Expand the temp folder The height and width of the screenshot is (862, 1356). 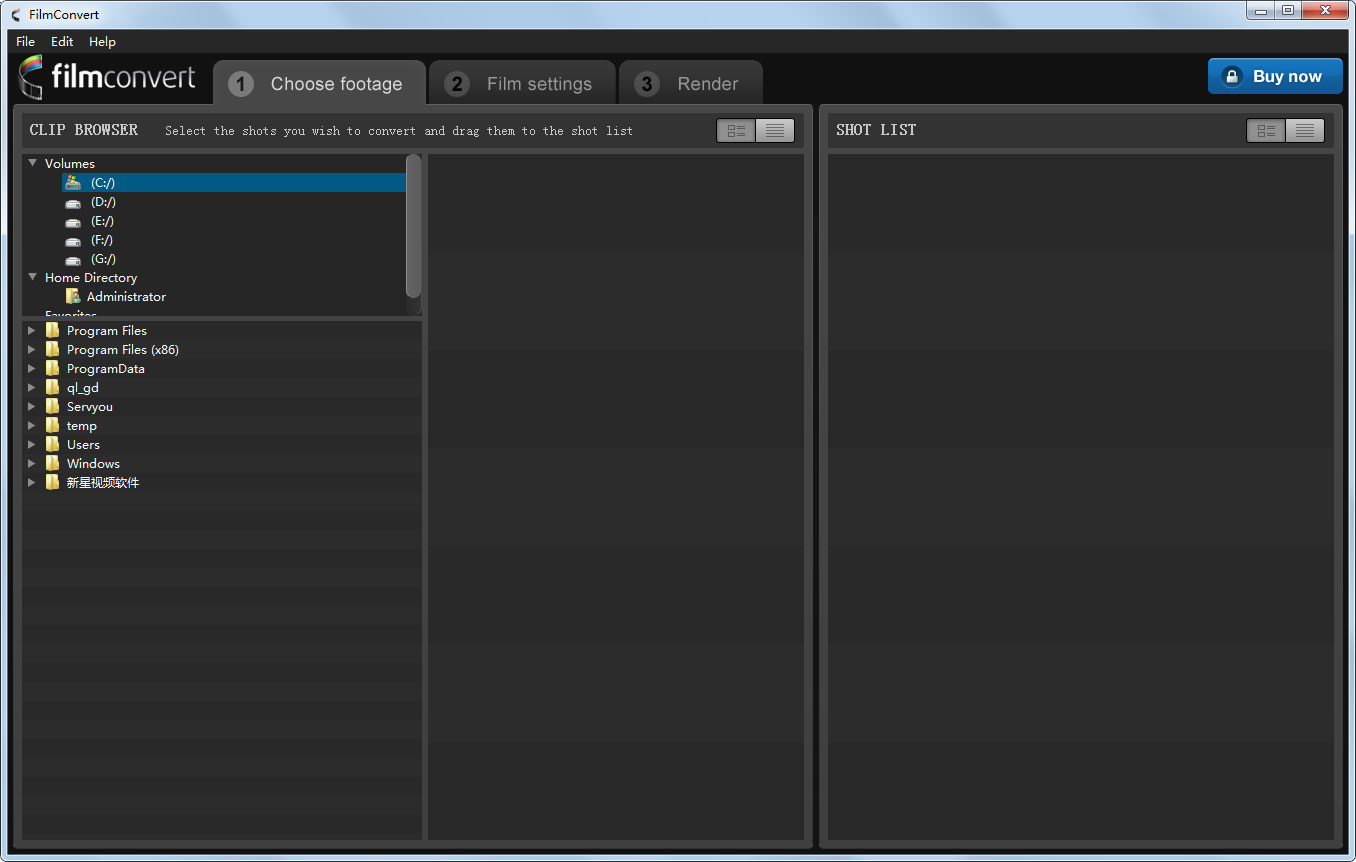[x=32, y=425]
